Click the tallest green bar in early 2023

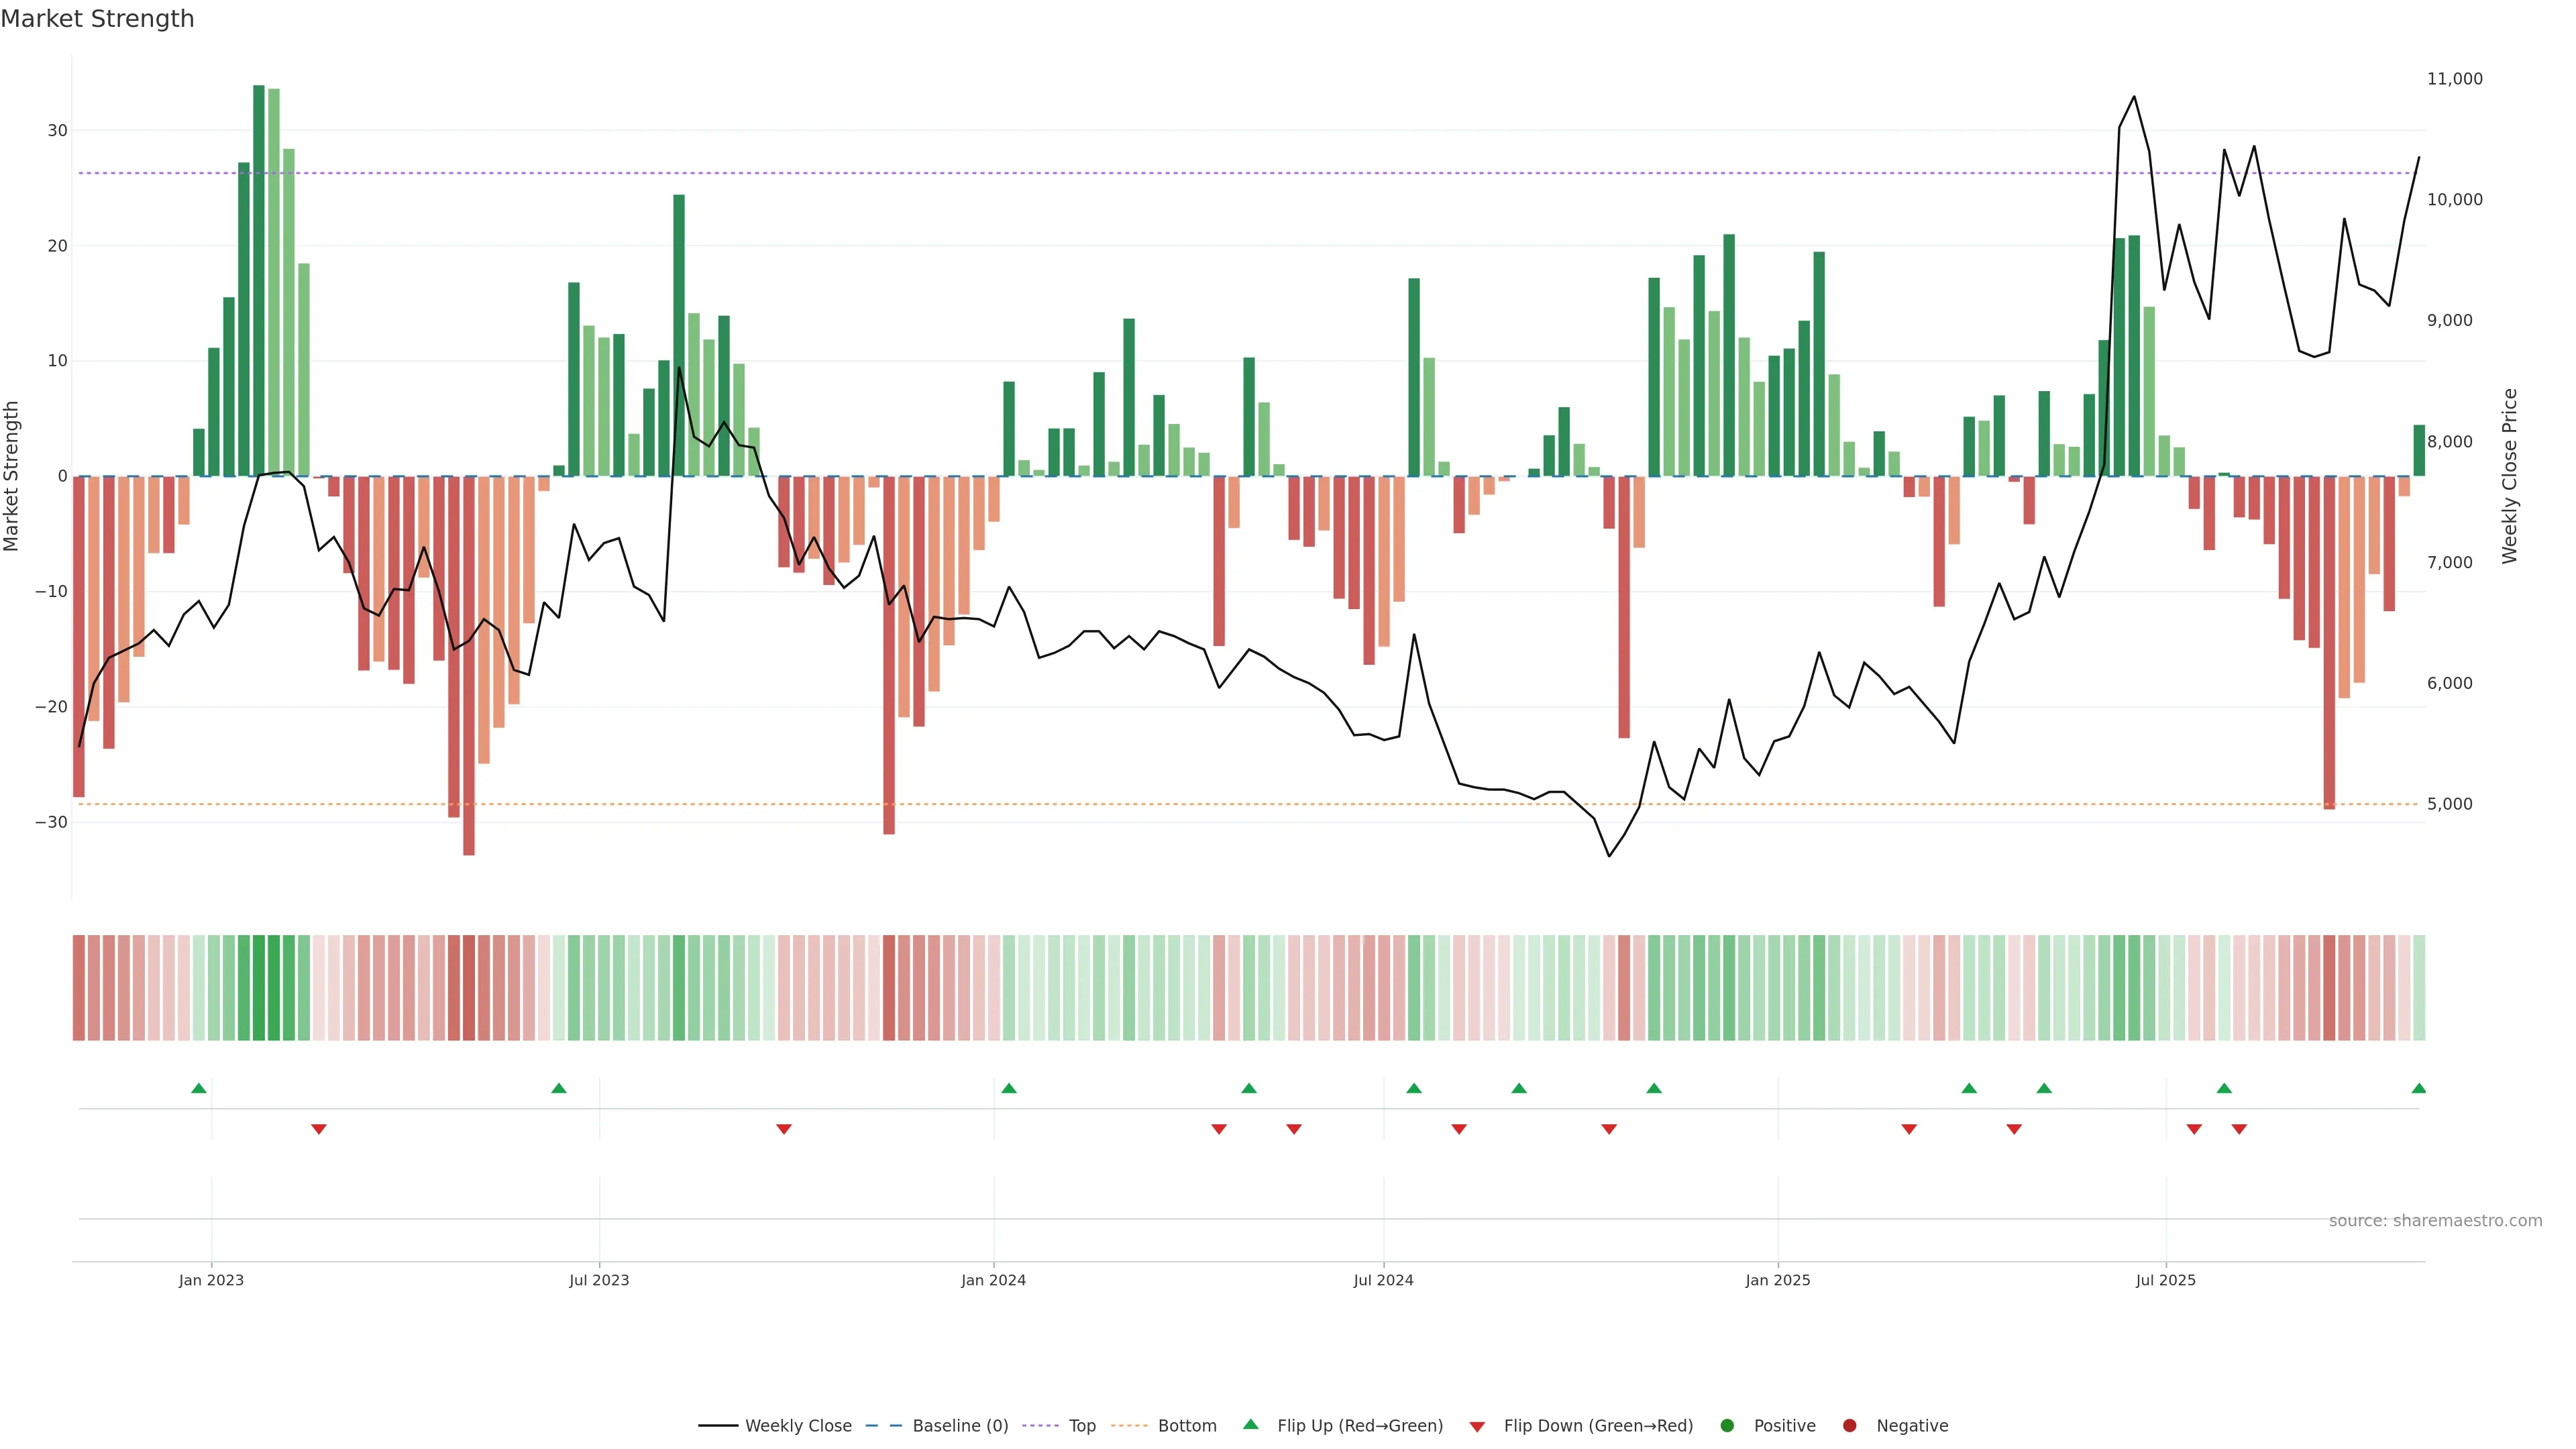pyautogui.click(x=259, y=280)
